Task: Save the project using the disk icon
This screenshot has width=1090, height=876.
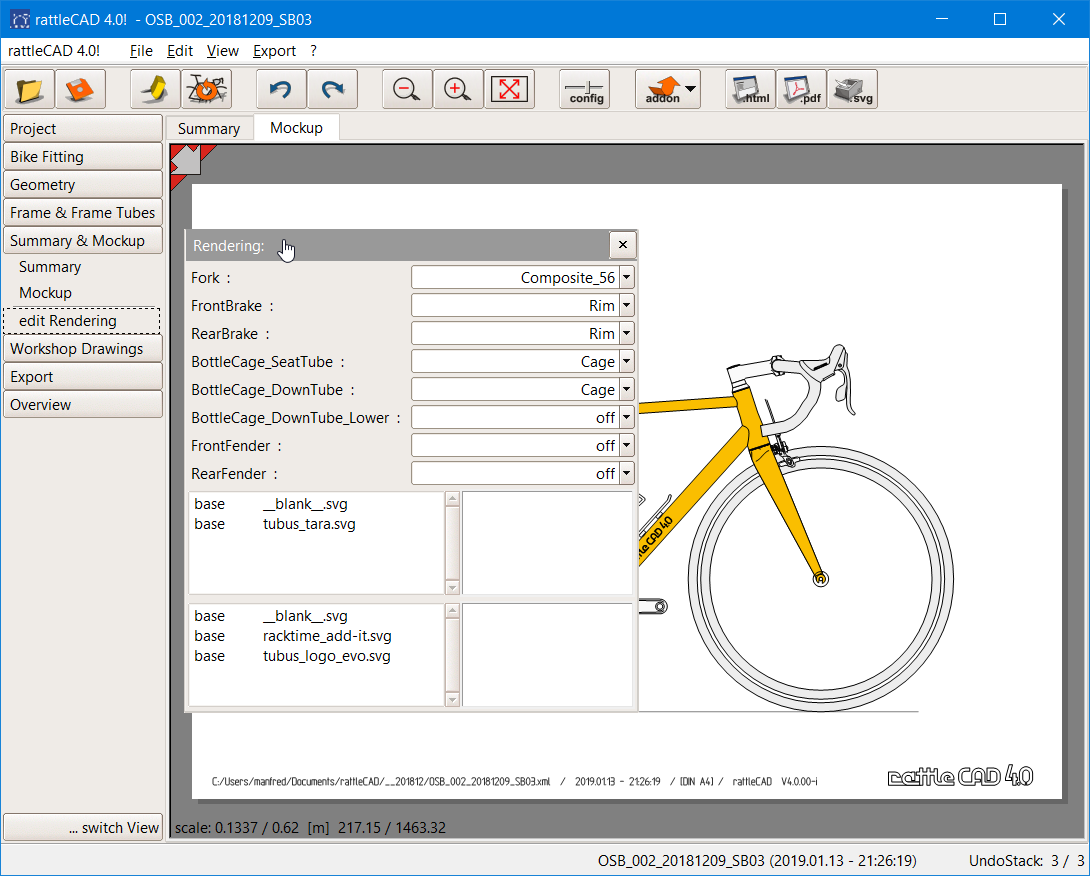Action: [x=80, y=89]
